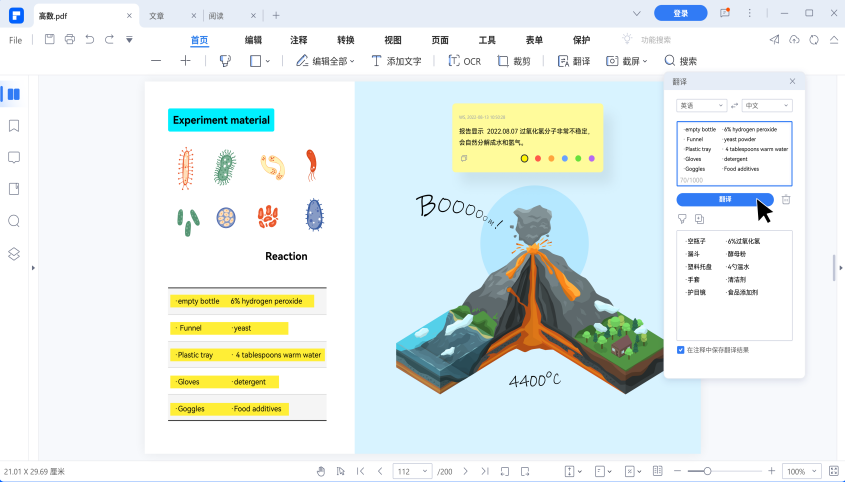
Task: Click the 搜索 search tool
Action: click(681, 61)
